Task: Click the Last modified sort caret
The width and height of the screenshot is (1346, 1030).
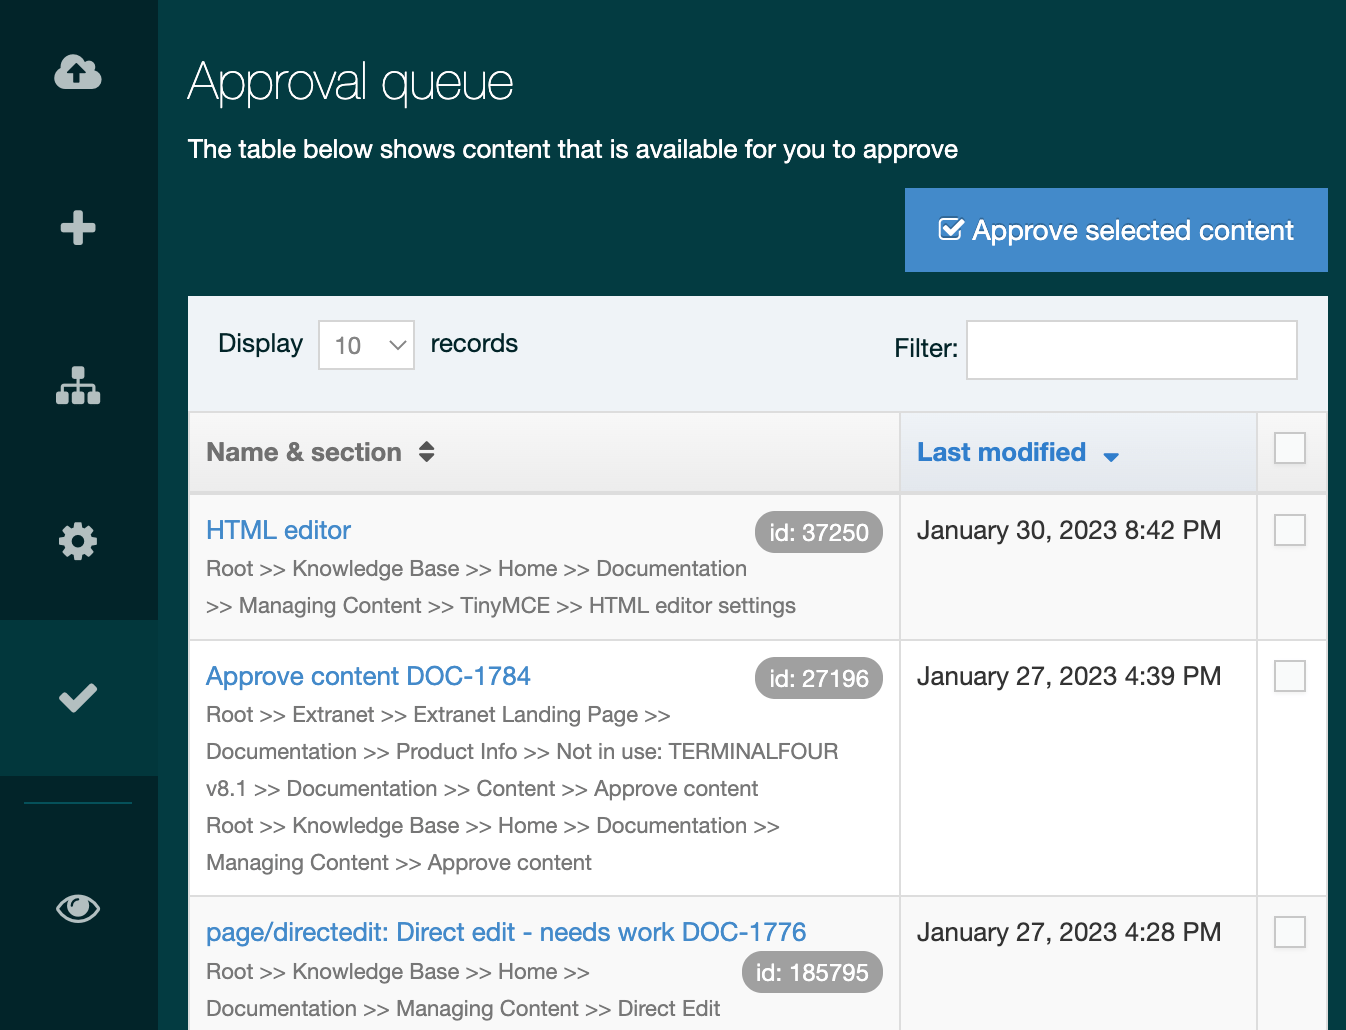Action: tap(1111, 456)
